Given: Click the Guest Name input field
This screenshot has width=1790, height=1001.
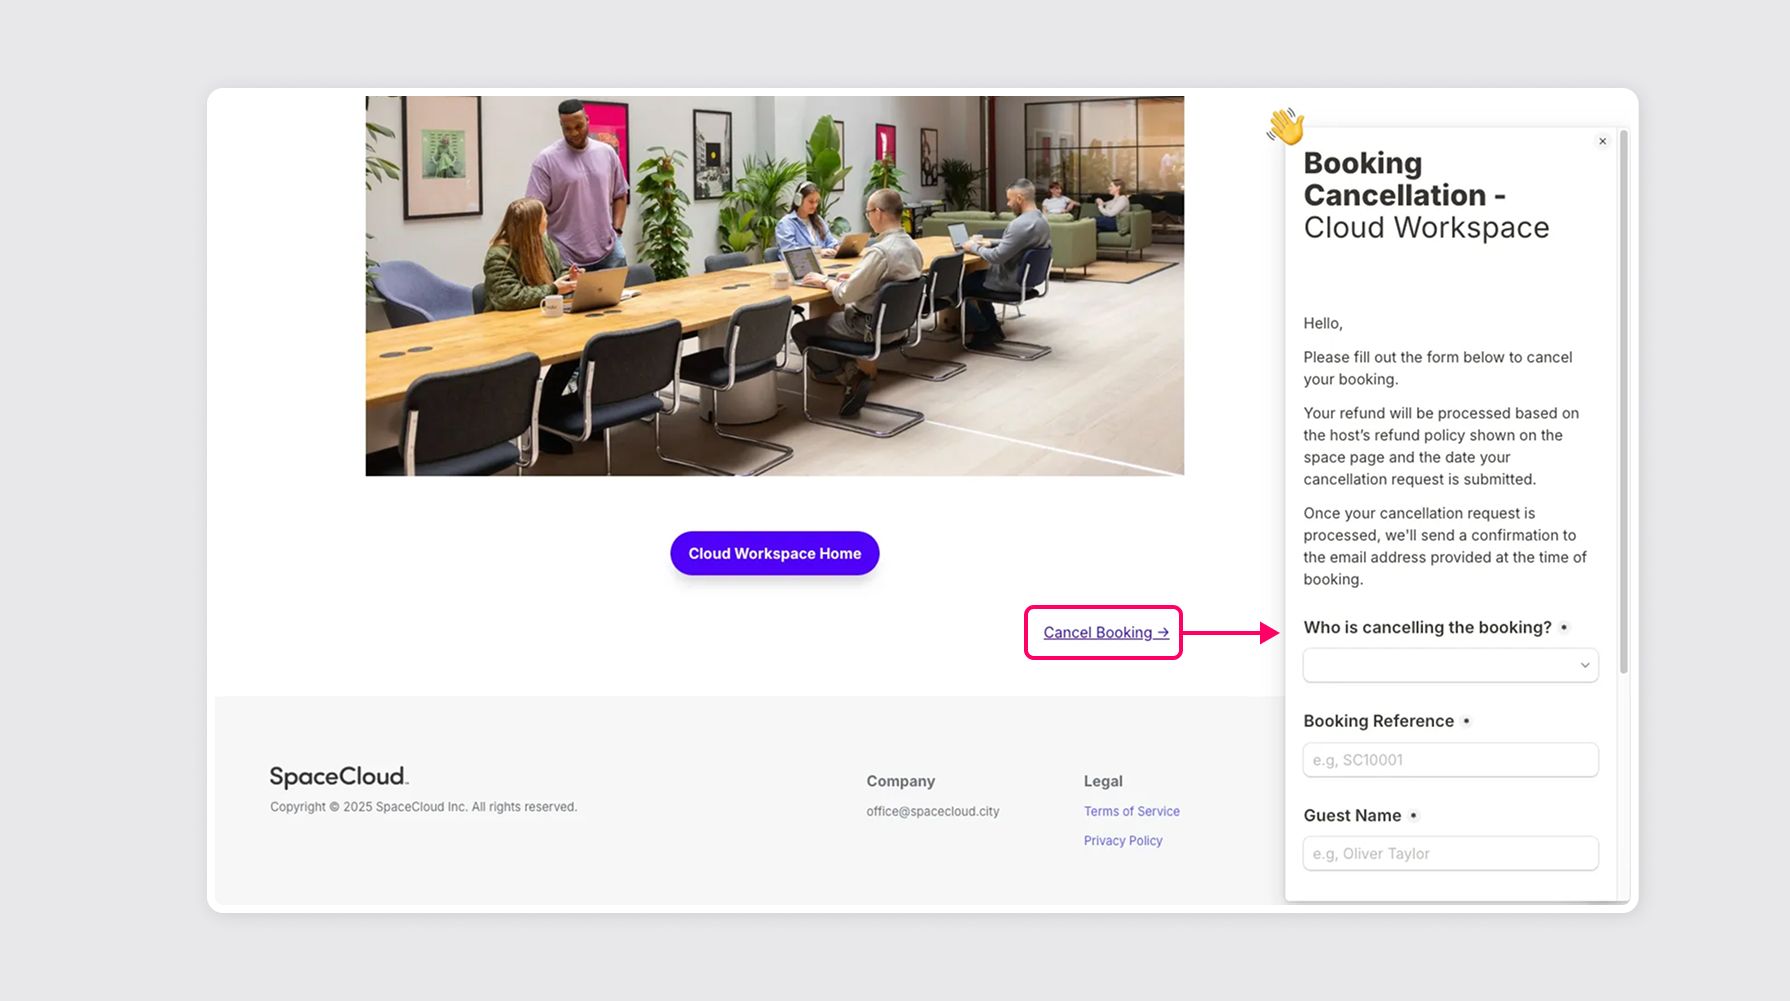Looking at the screenshot, I should [x=1450, y=854].
